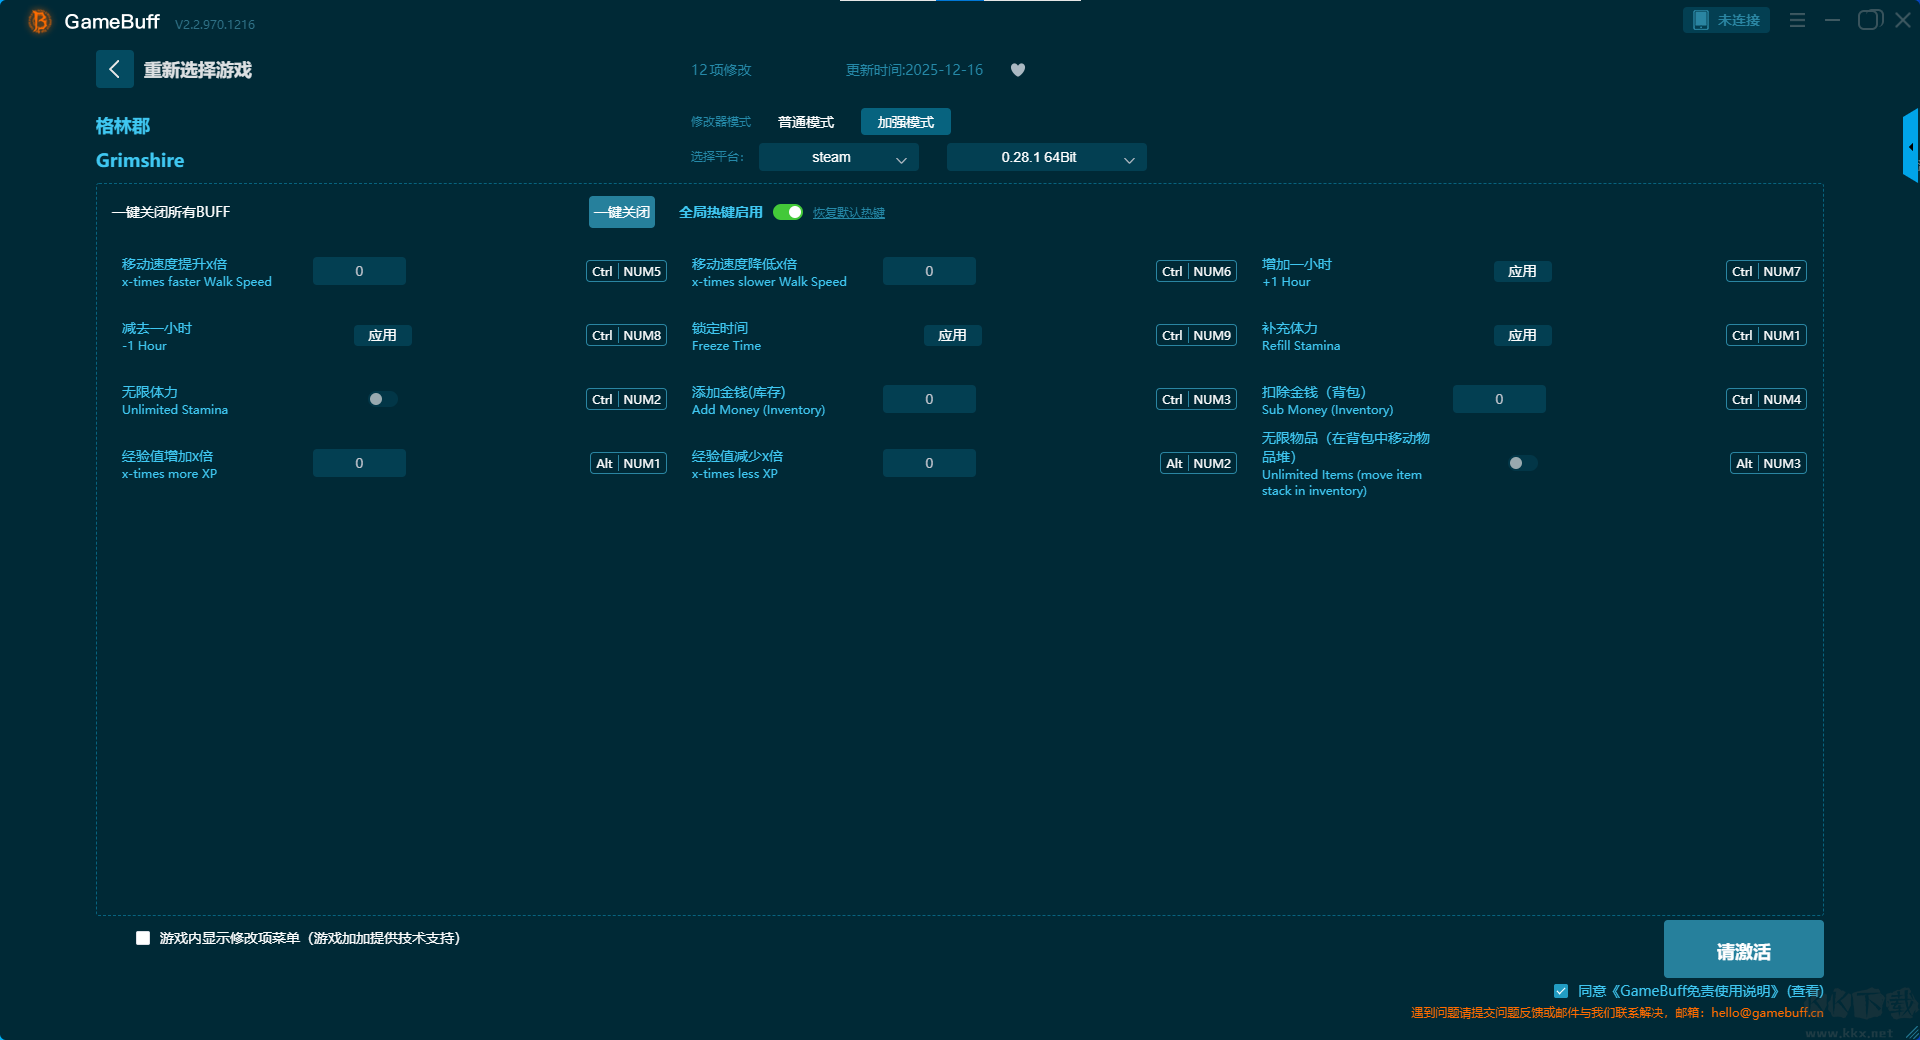Switch to 普通模式 tab
The width and height of the screenshot is (1920, 1040).
pos(806,122)
